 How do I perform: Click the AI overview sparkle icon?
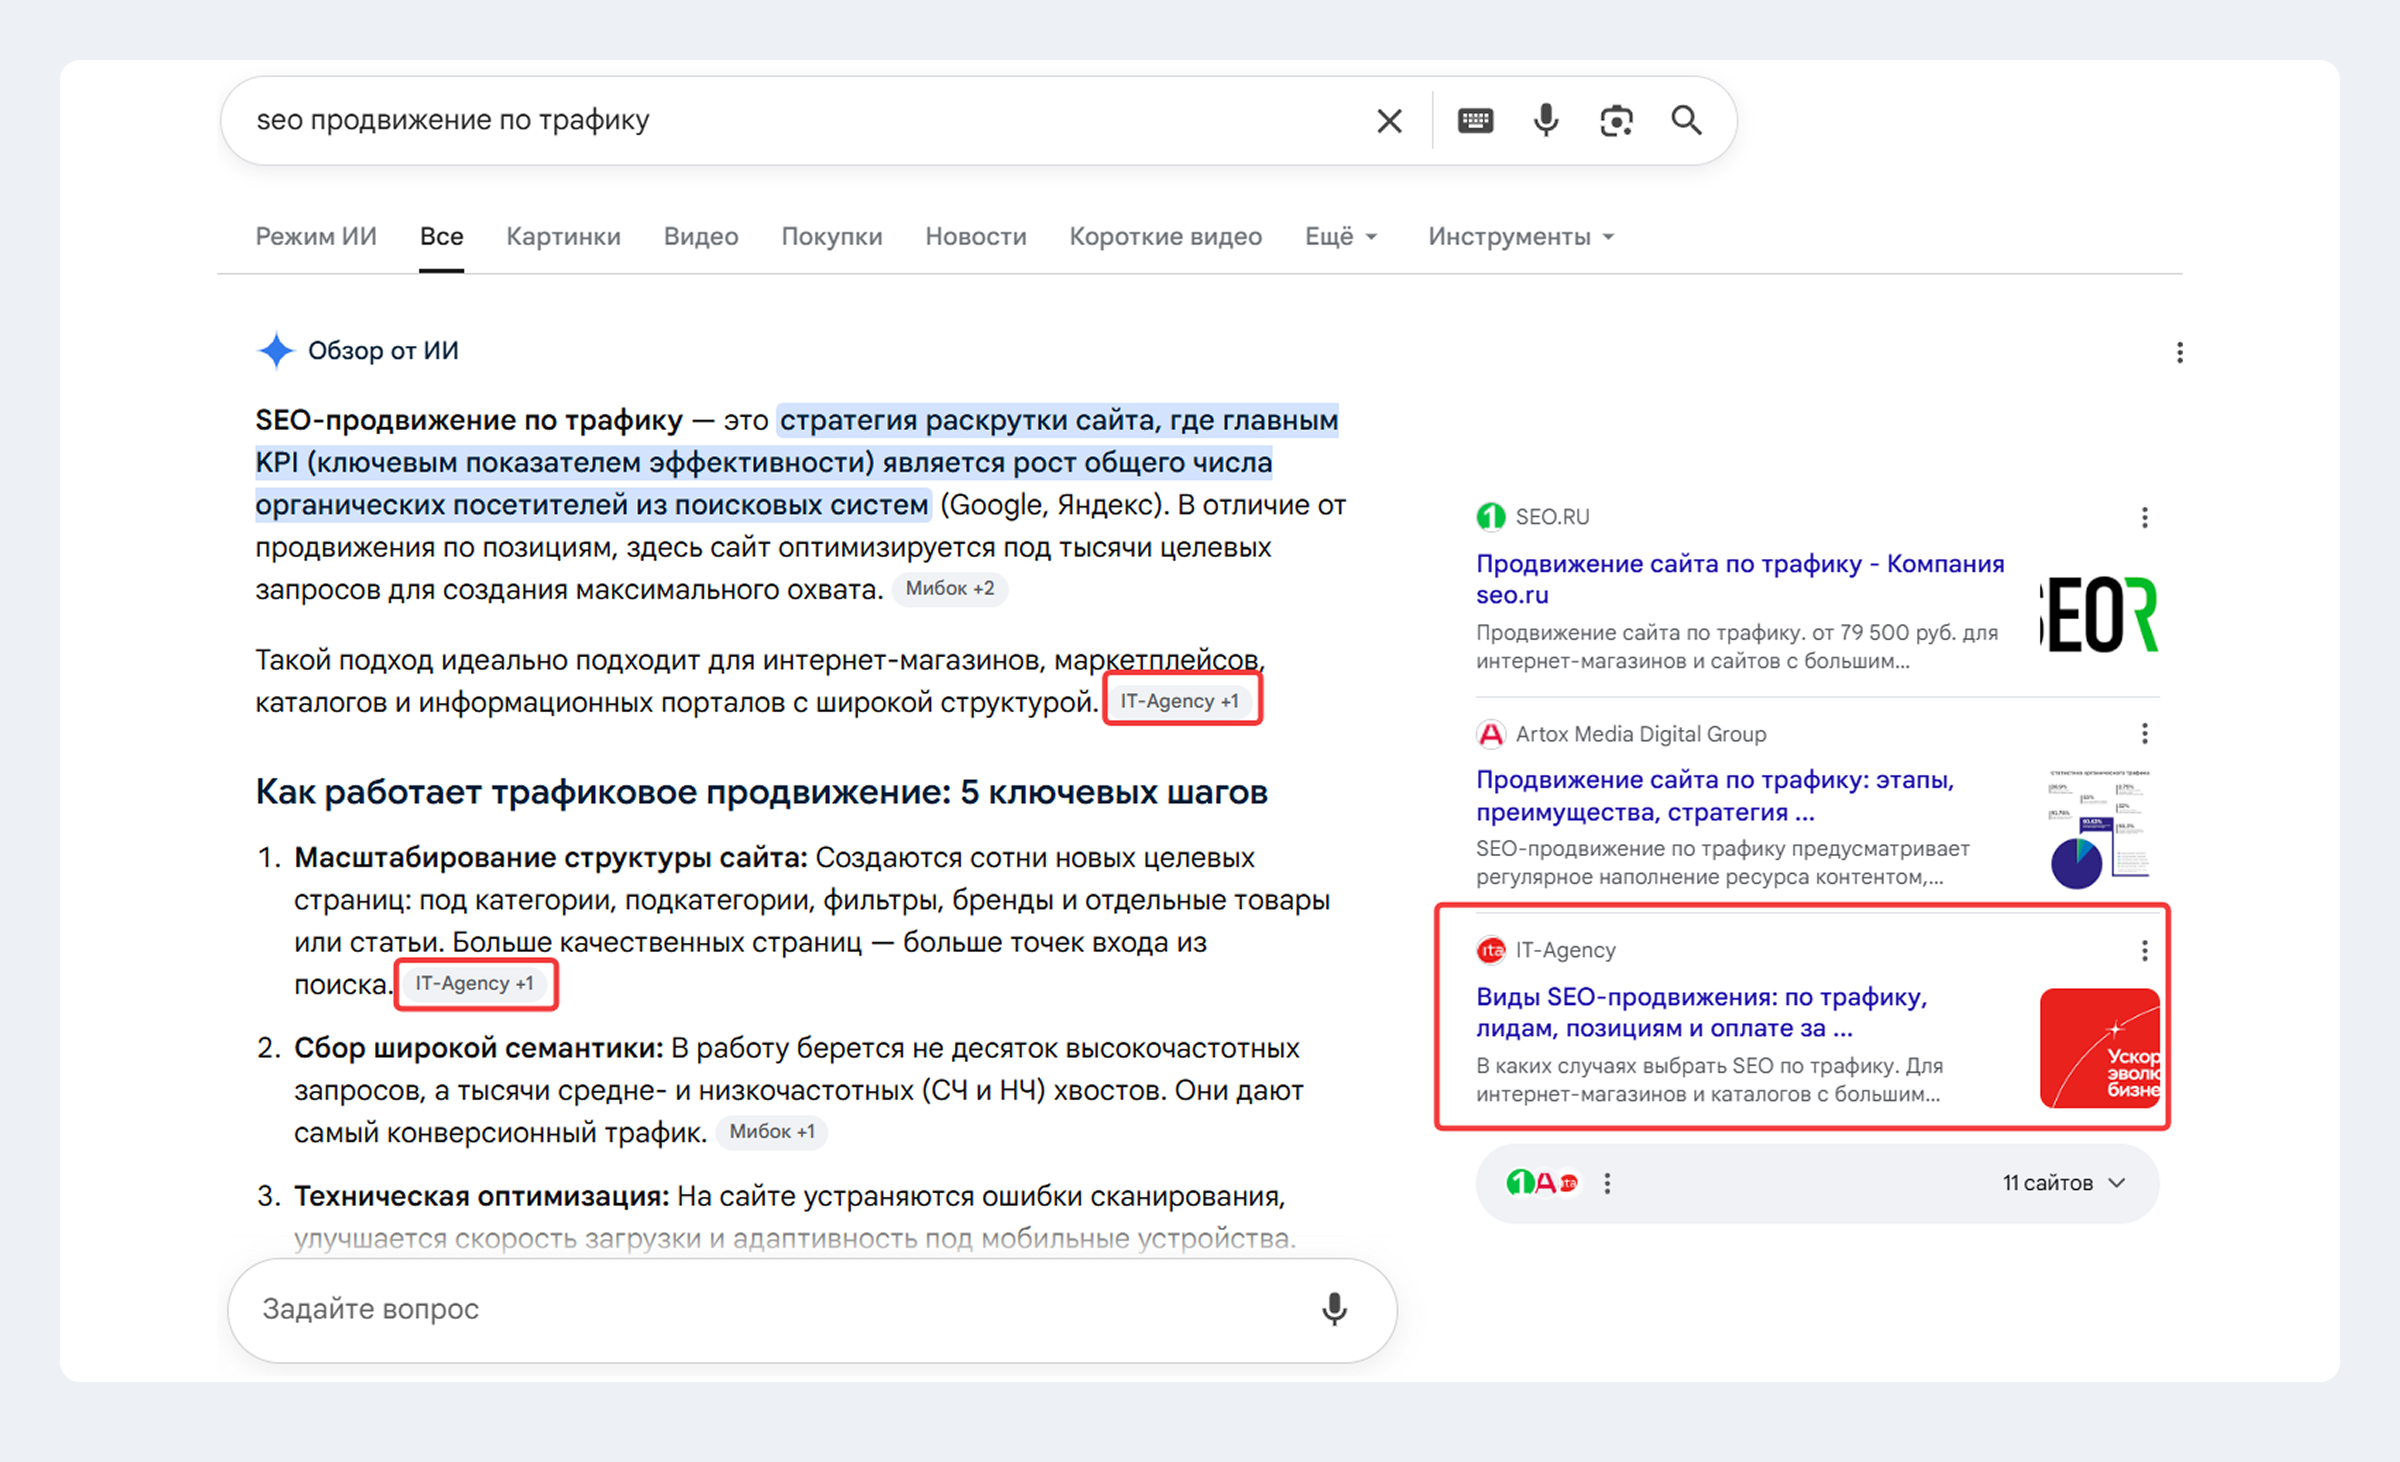pyautogui.click(x=276, y=351)
